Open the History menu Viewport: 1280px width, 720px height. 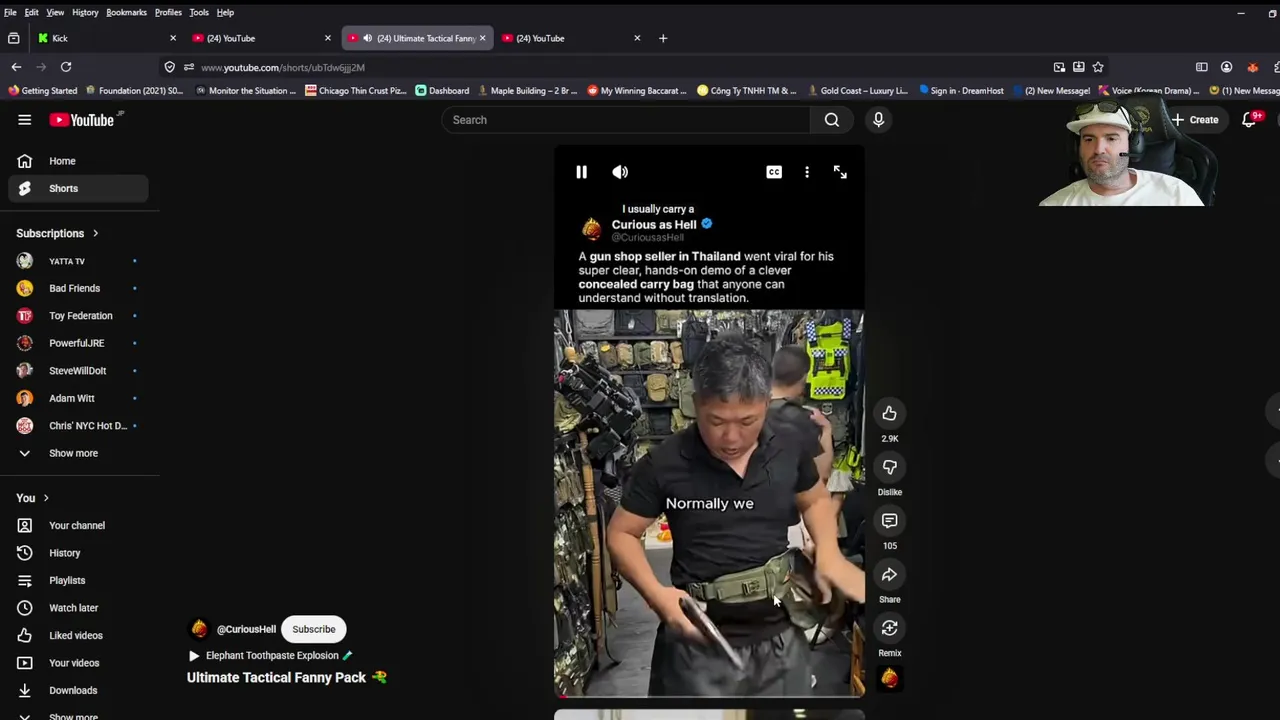pyautogui.click(x=85, y=12)
